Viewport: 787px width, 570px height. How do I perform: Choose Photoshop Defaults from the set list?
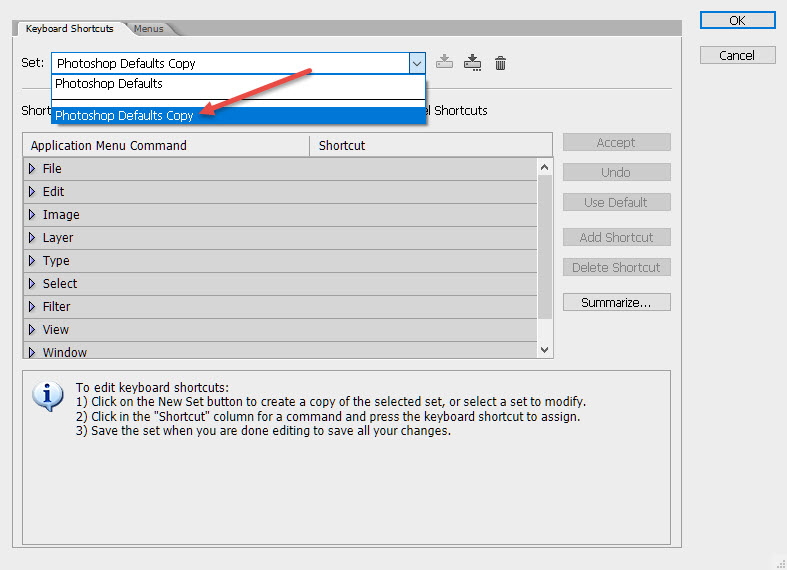click(x=238, y=84)
